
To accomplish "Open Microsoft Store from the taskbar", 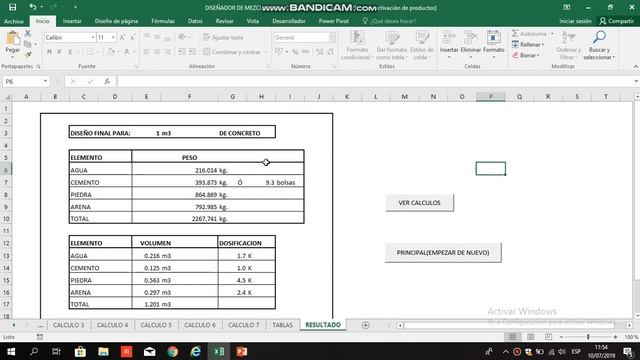I will (x=80, y=351).
